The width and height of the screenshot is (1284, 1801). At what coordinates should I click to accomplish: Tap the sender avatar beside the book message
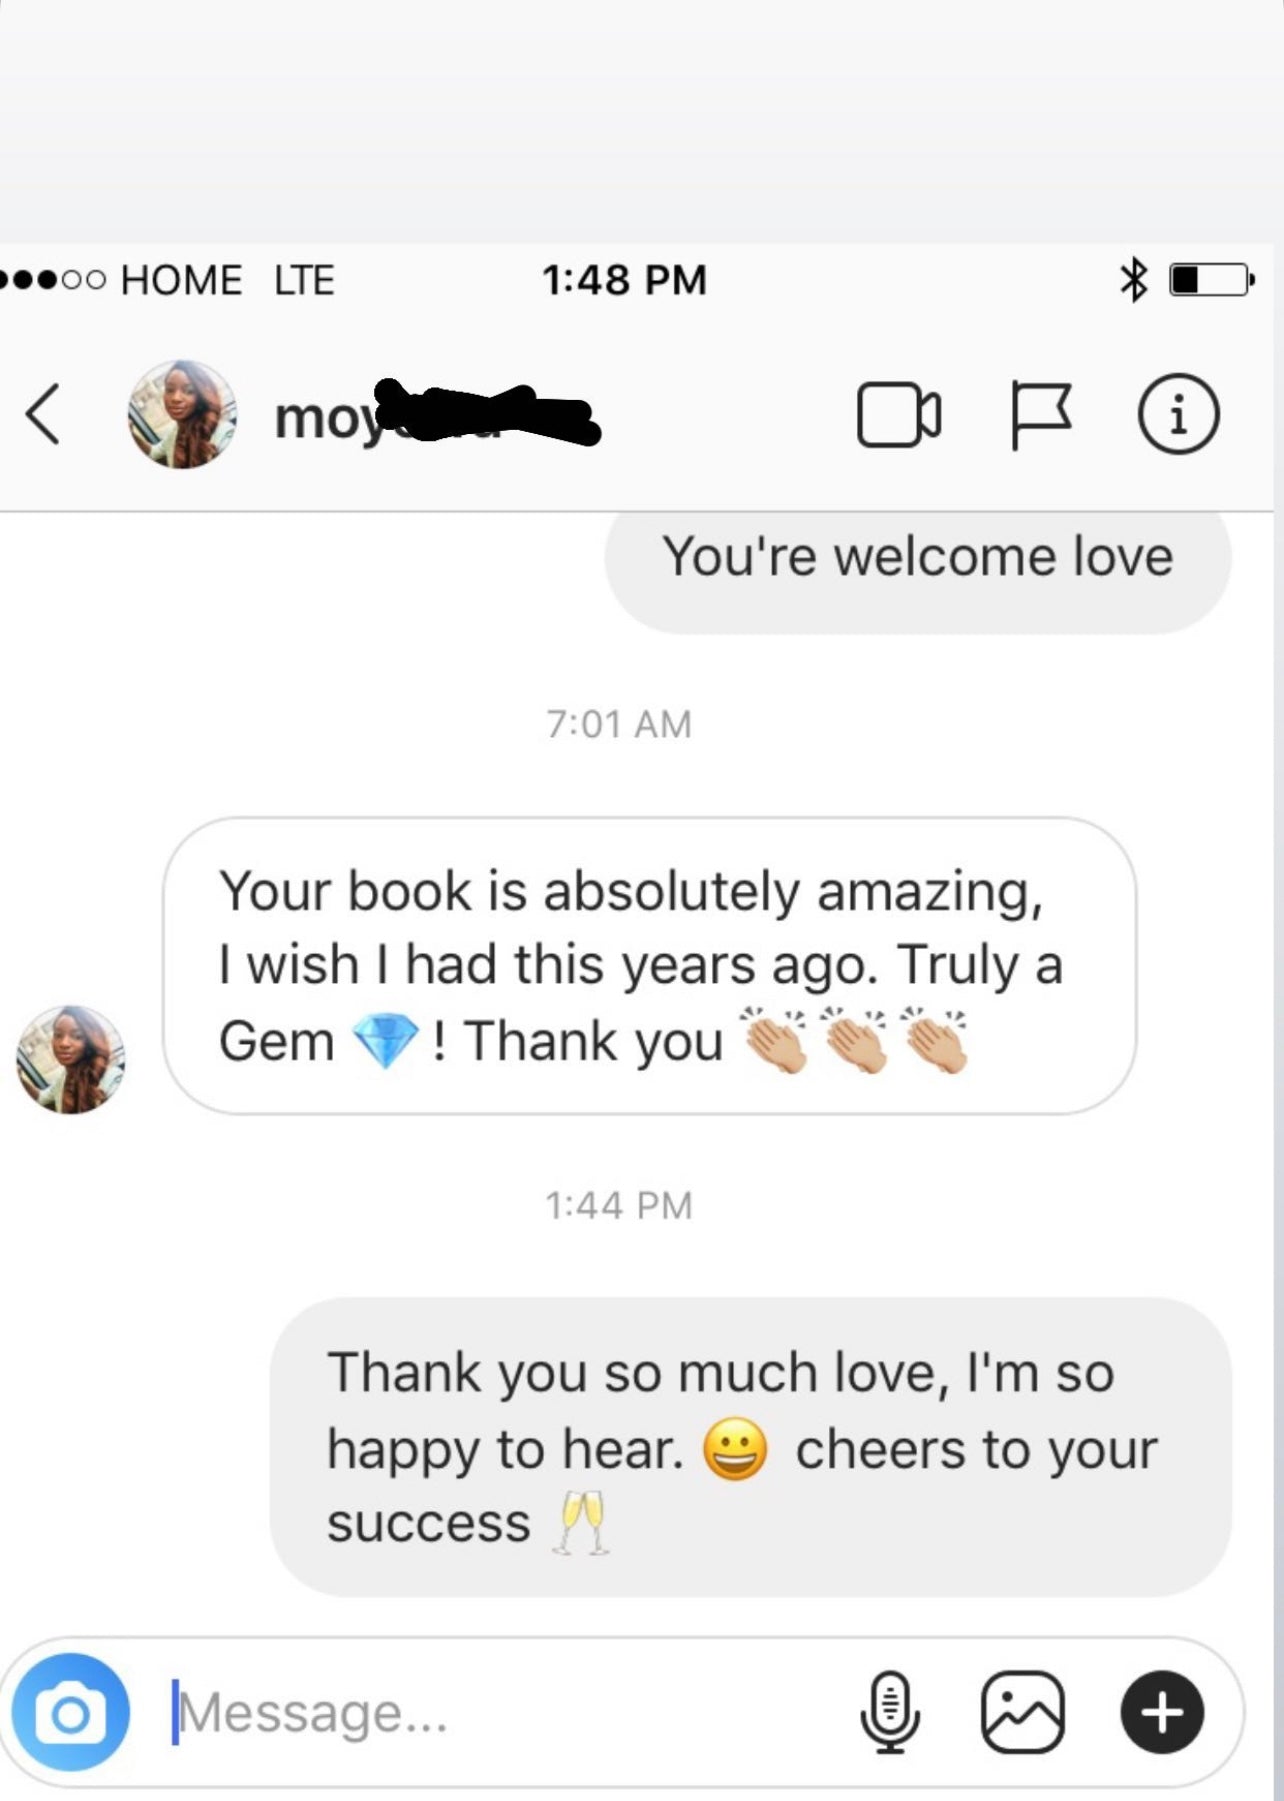(x=70, y=1059)
